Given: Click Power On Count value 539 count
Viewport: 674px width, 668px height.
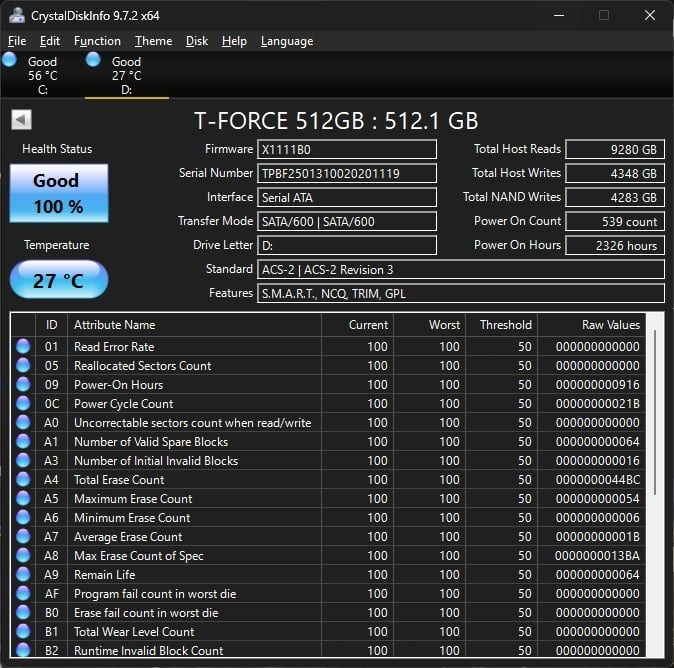Looking at the screenshot, I should (x=615, y=221).
